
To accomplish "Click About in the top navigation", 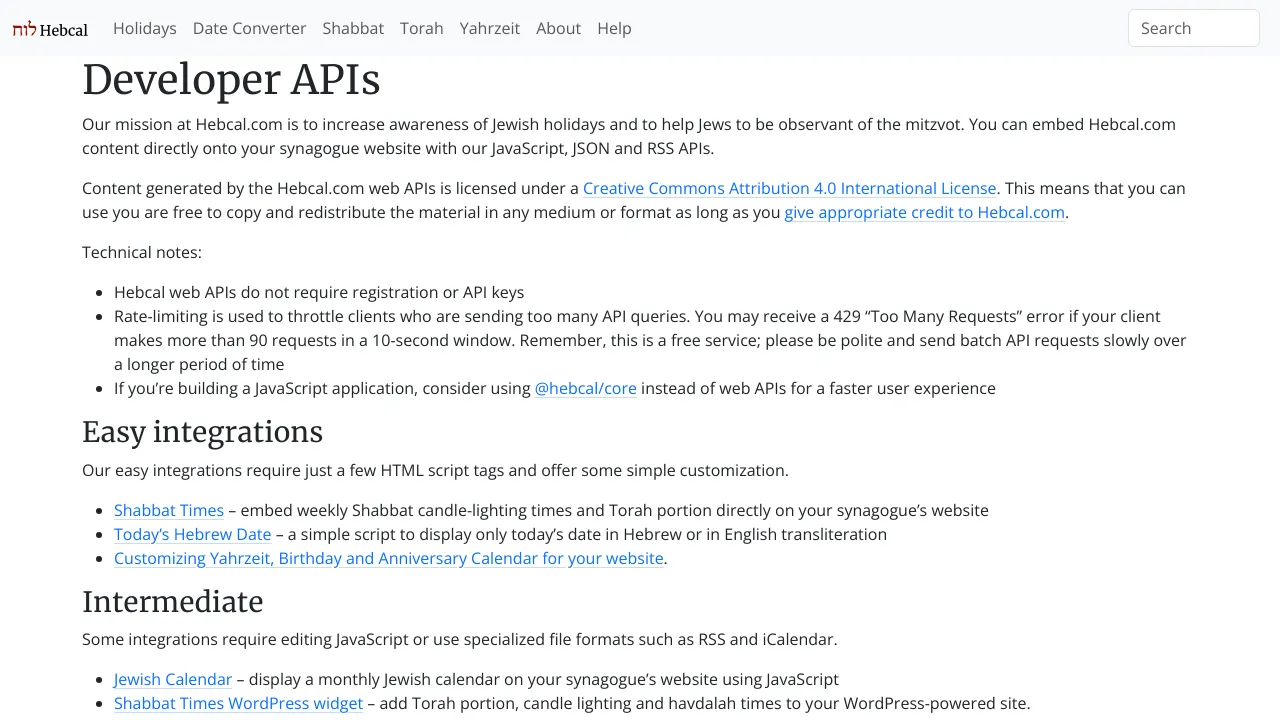I will click(x=558, y=28).
